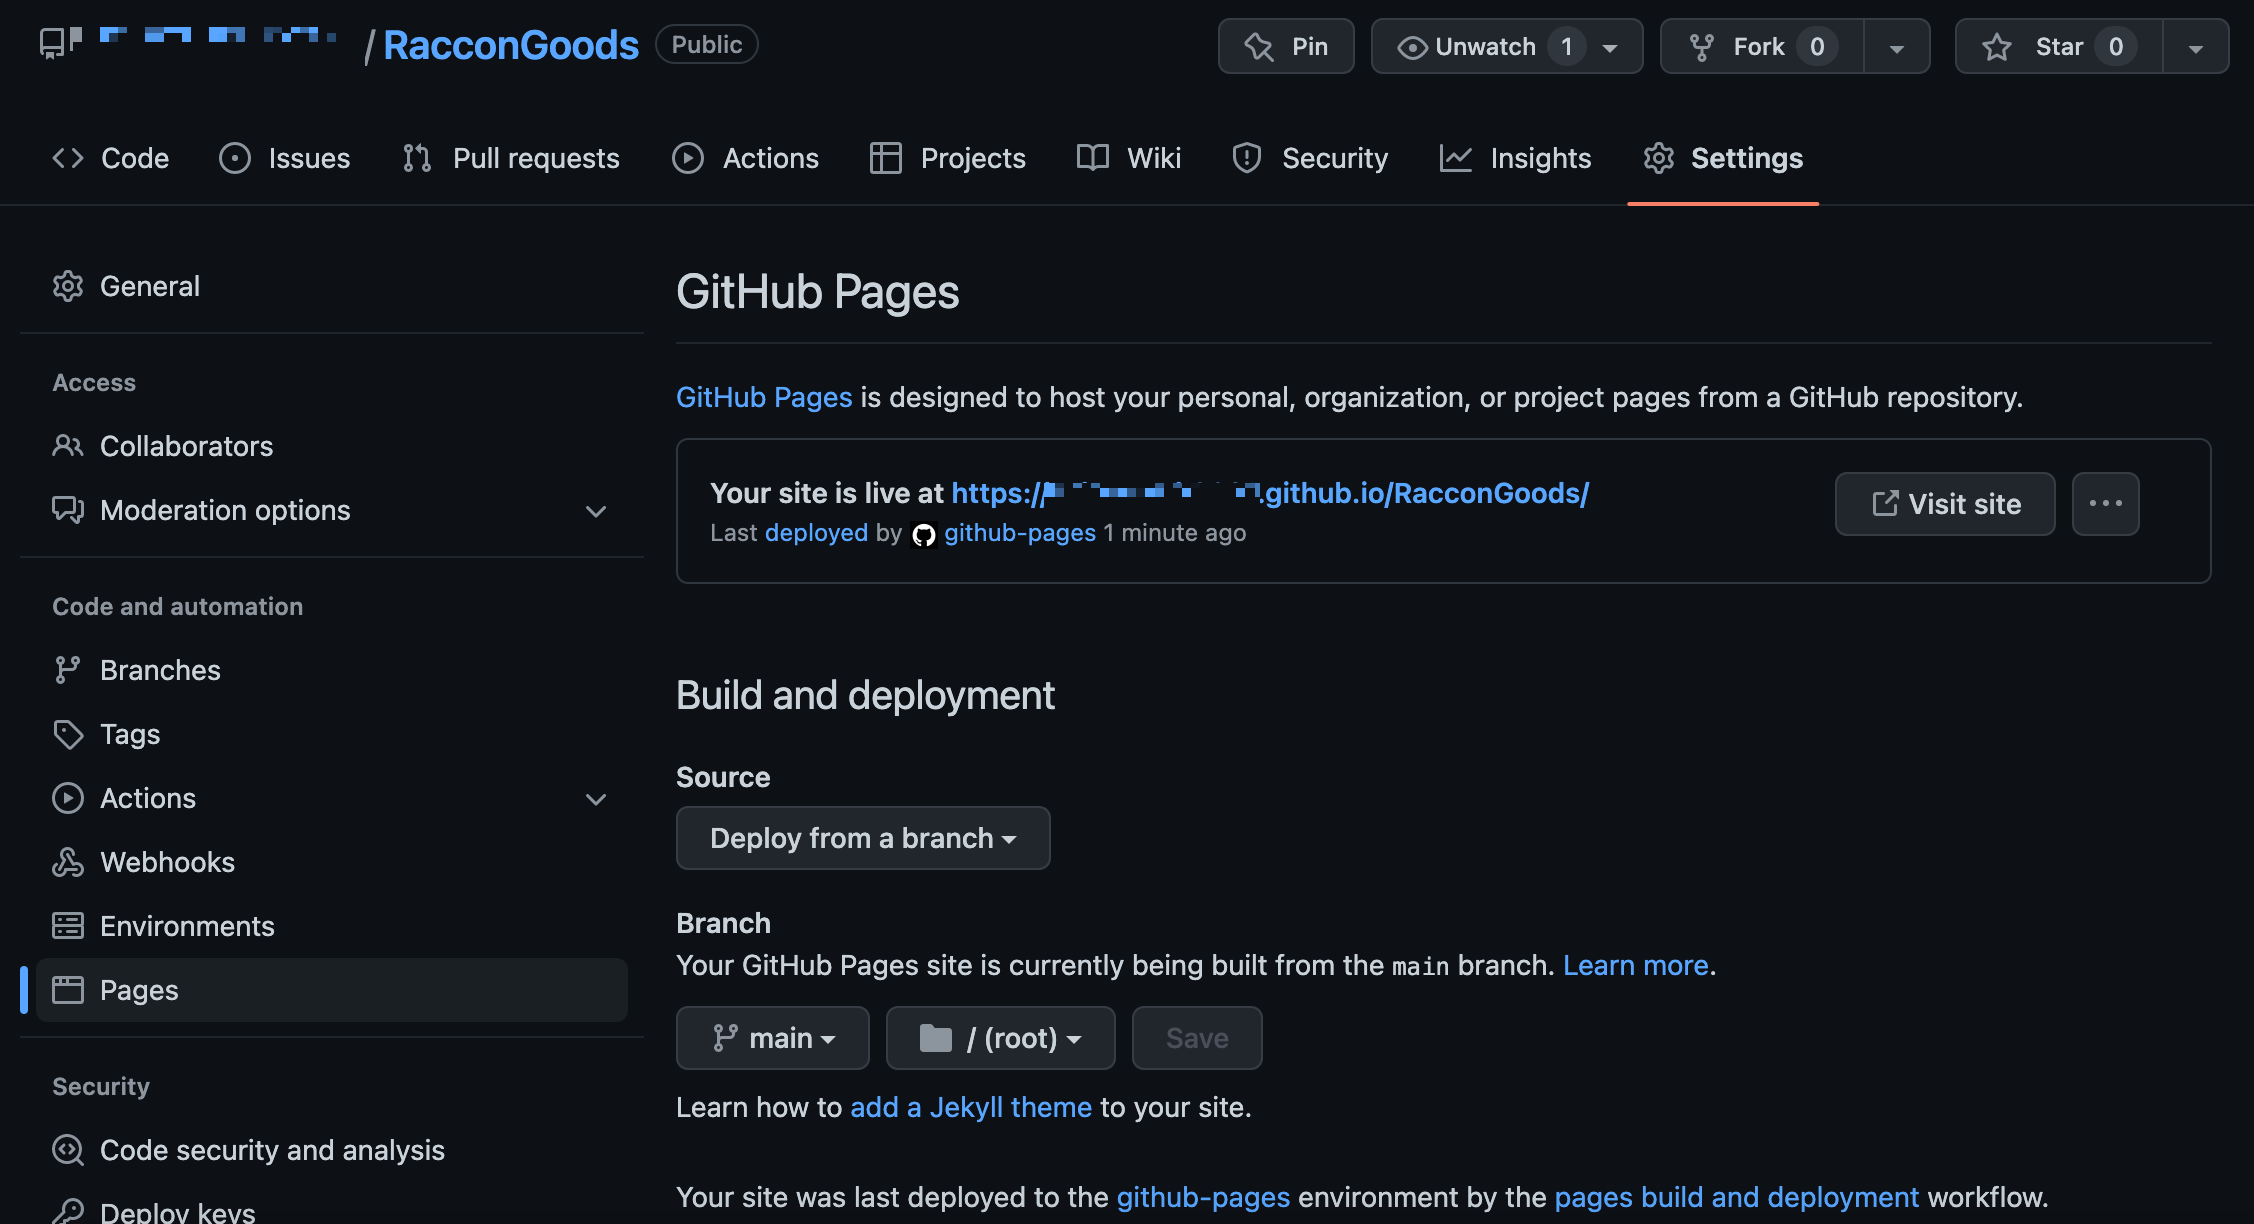Open the / (root) folder dropdown
This screenshot has height=1224, width=2254.
pos(1000,1038)
